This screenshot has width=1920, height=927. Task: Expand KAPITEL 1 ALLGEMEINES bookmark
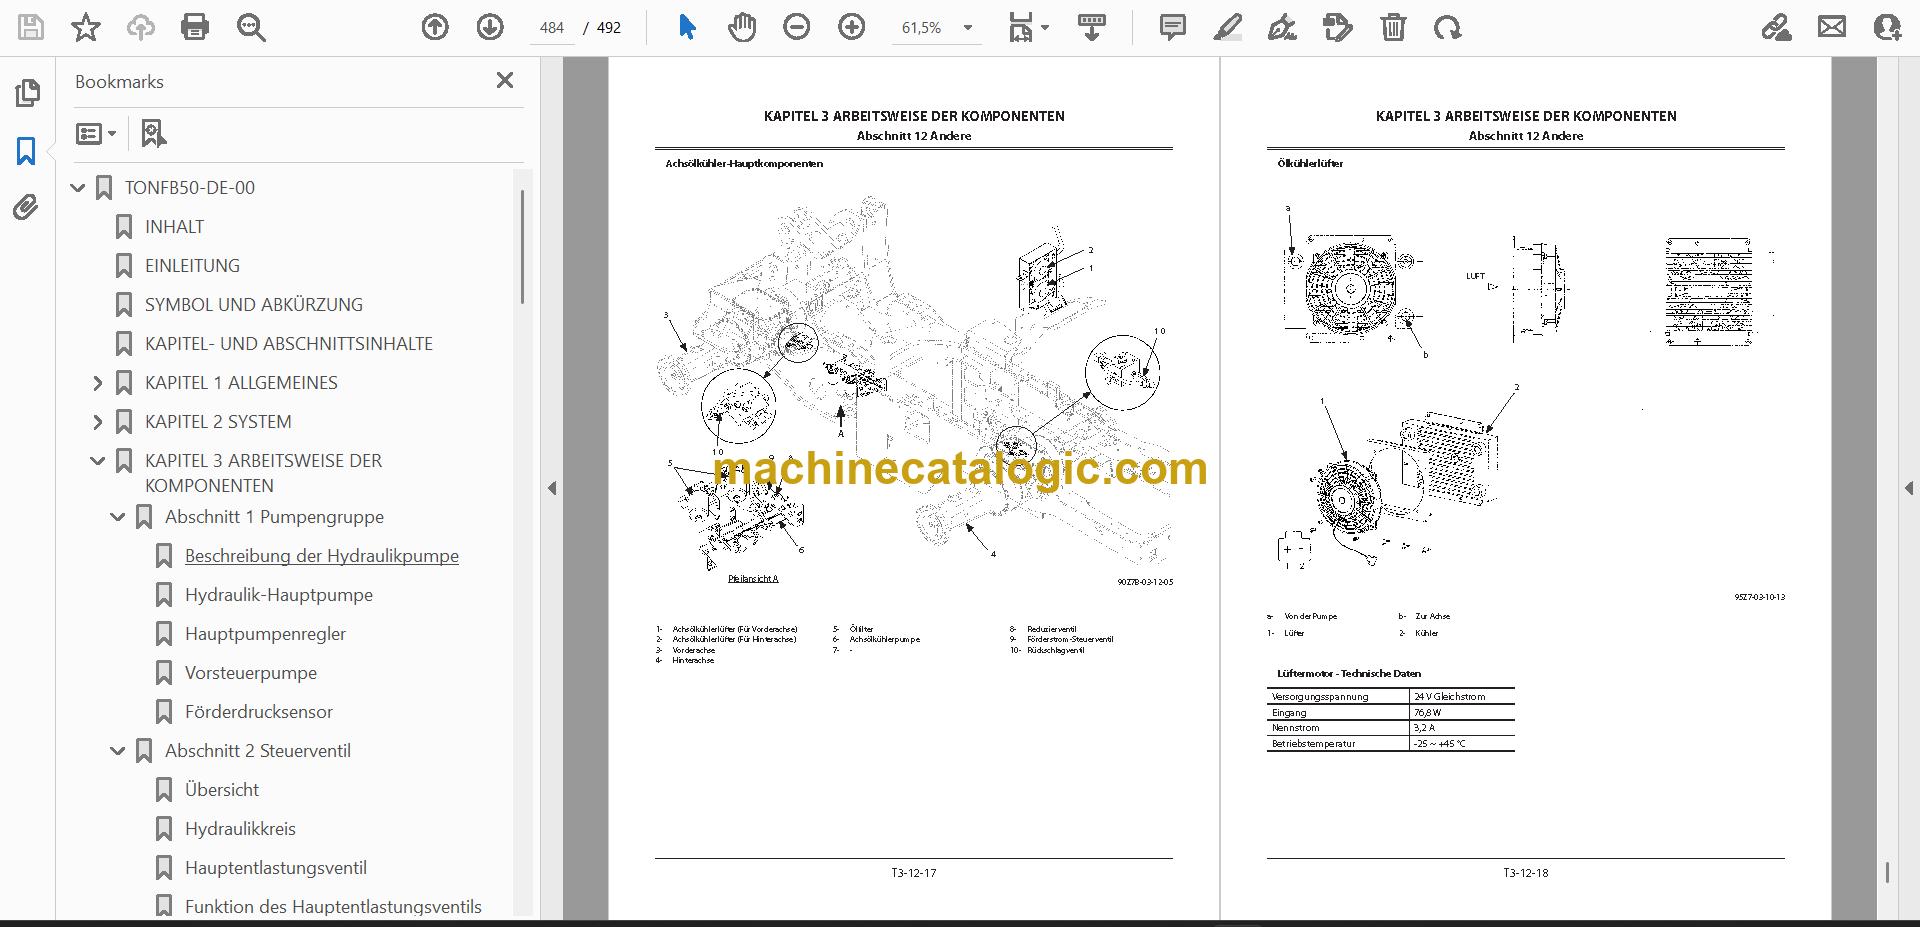click(98, 383)
